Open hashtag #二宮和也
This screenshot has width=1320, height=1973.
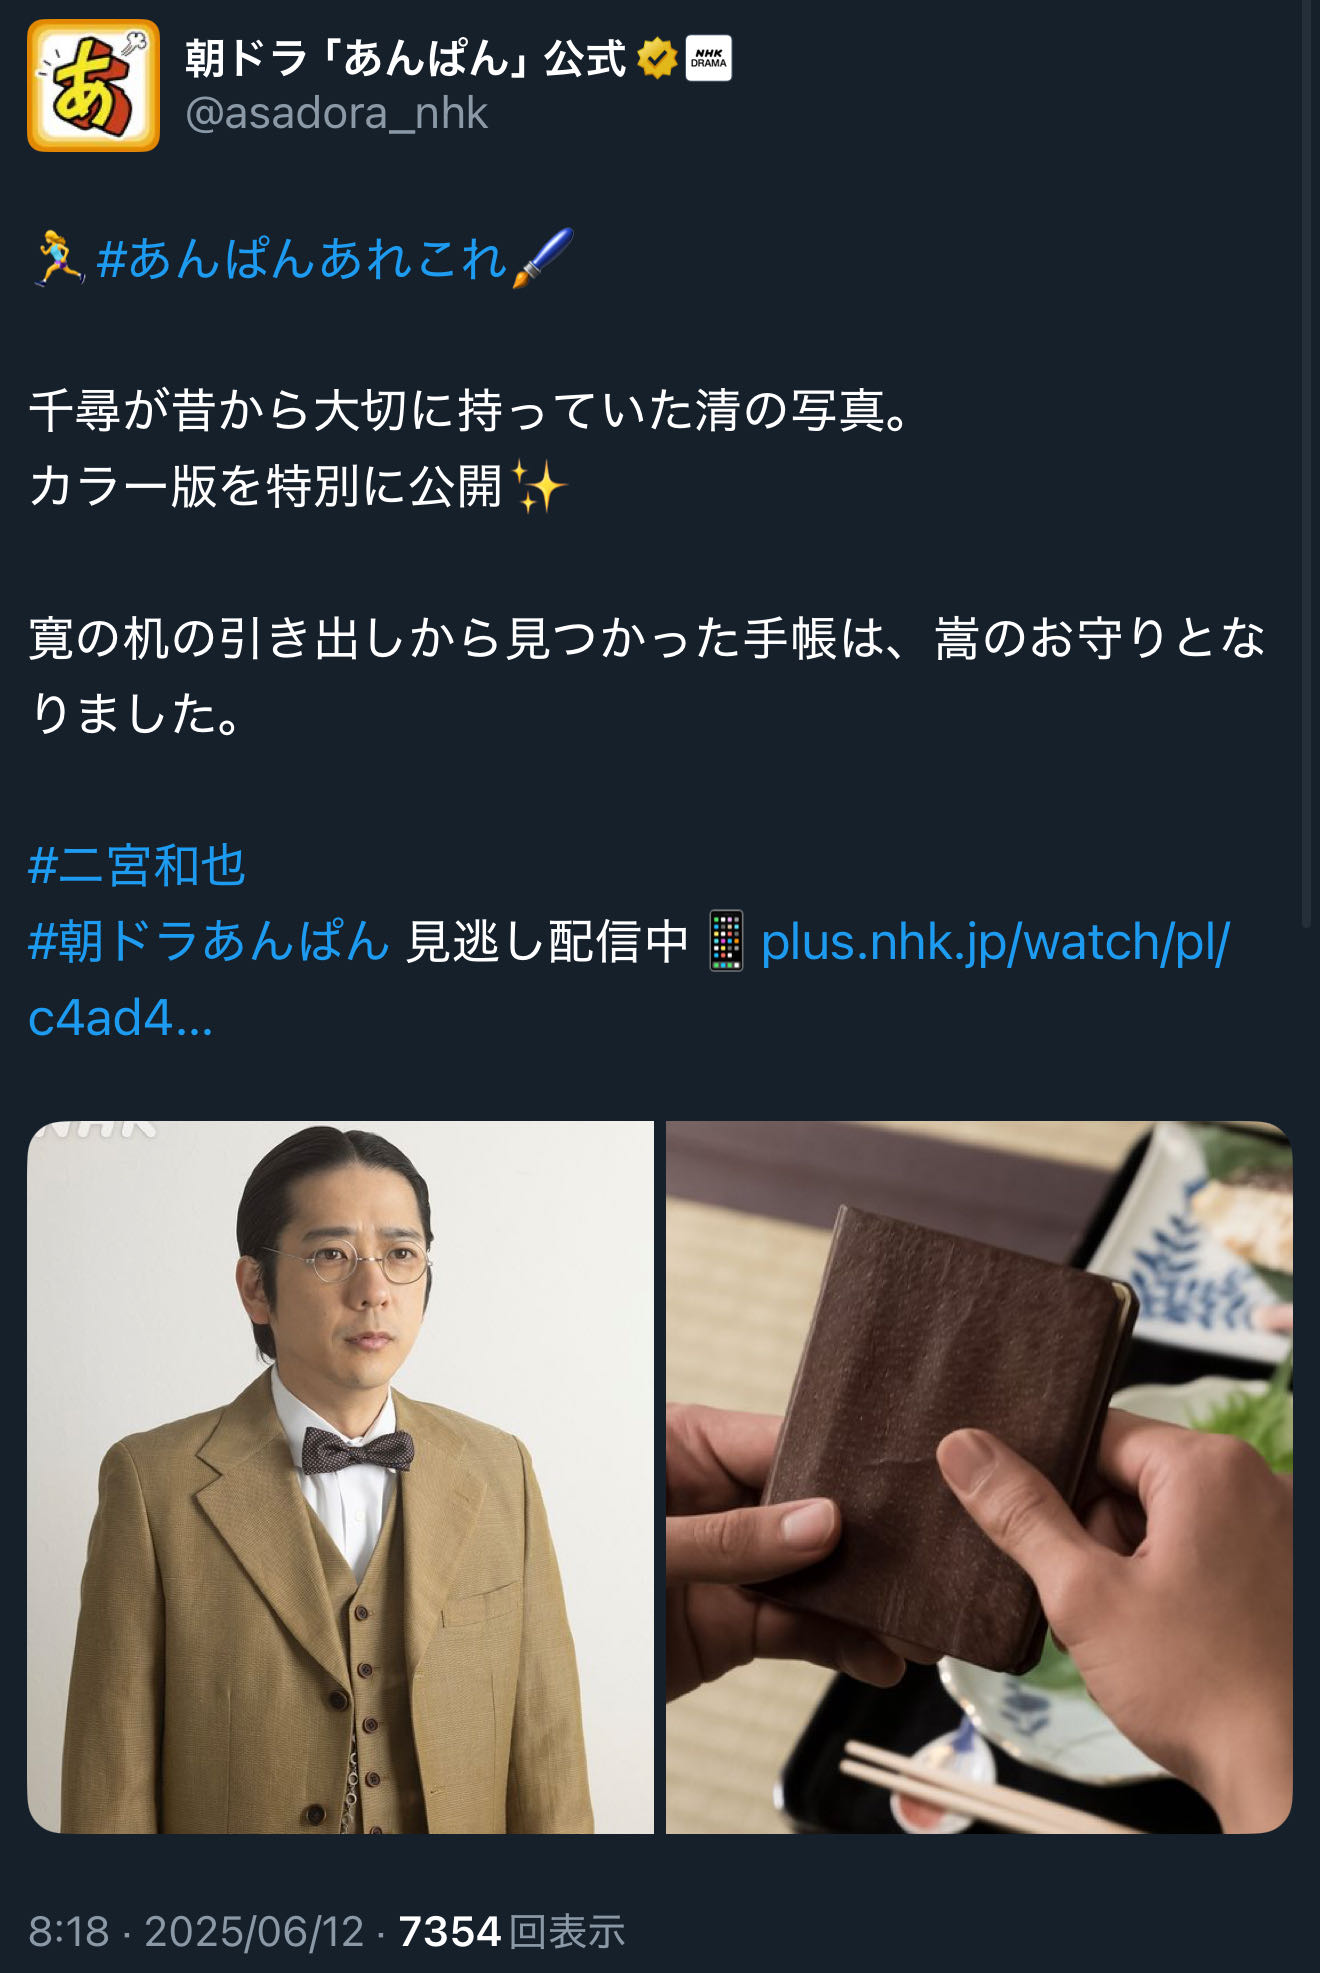[137, 865]
